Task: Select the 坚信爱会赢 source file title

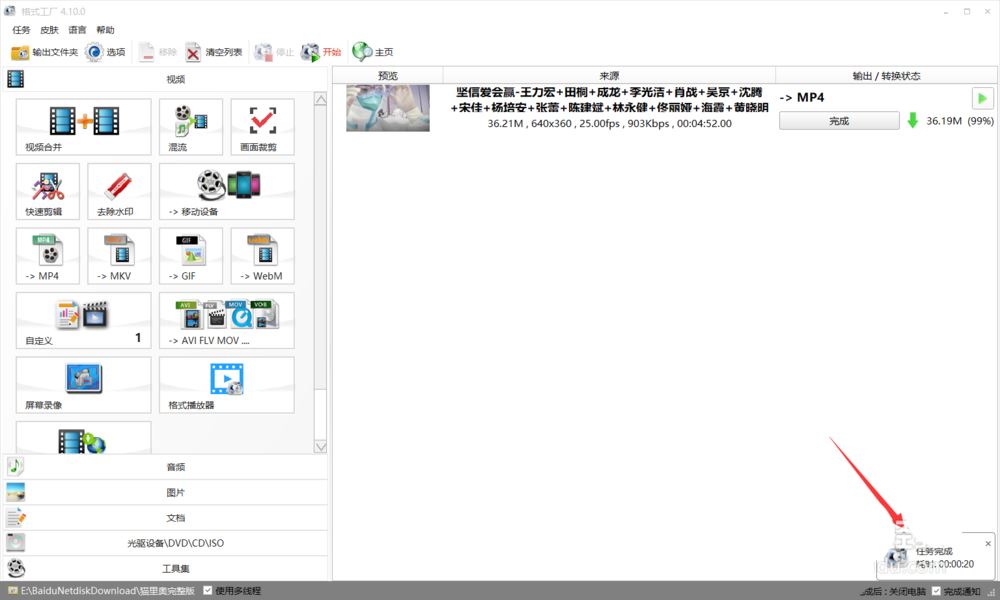Action: (609, 100)
